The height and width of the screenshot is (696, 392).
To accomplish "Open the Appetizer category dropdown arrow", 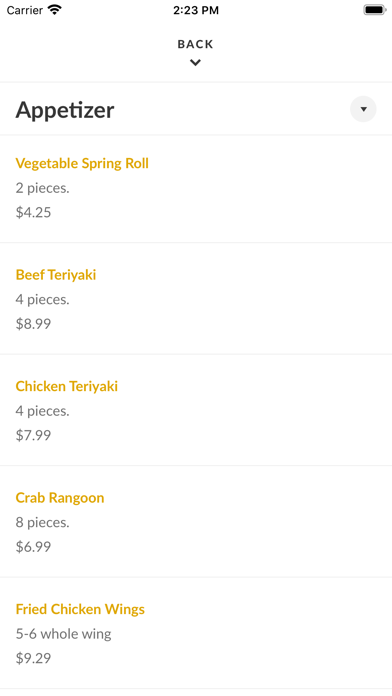I will [x=363, y=109].
